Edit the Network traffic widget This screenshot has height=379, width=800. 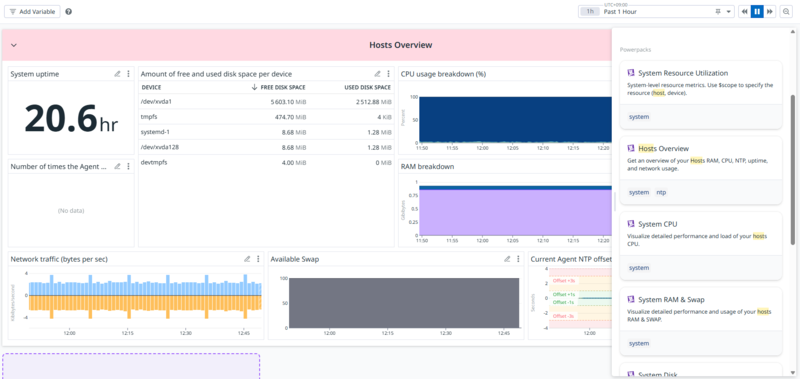[x=247, y=259]
